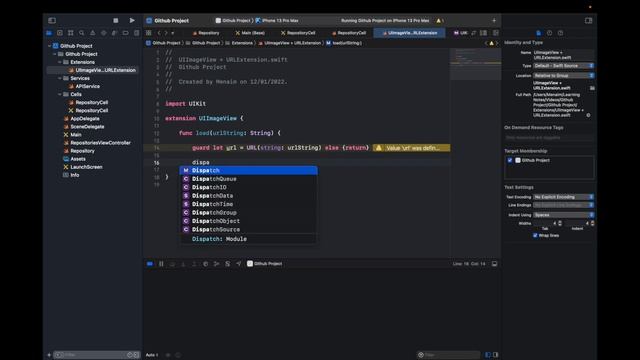
Task: Switch to the Repository editor tab
Action: pyautogui.click(x=206, y=33)
